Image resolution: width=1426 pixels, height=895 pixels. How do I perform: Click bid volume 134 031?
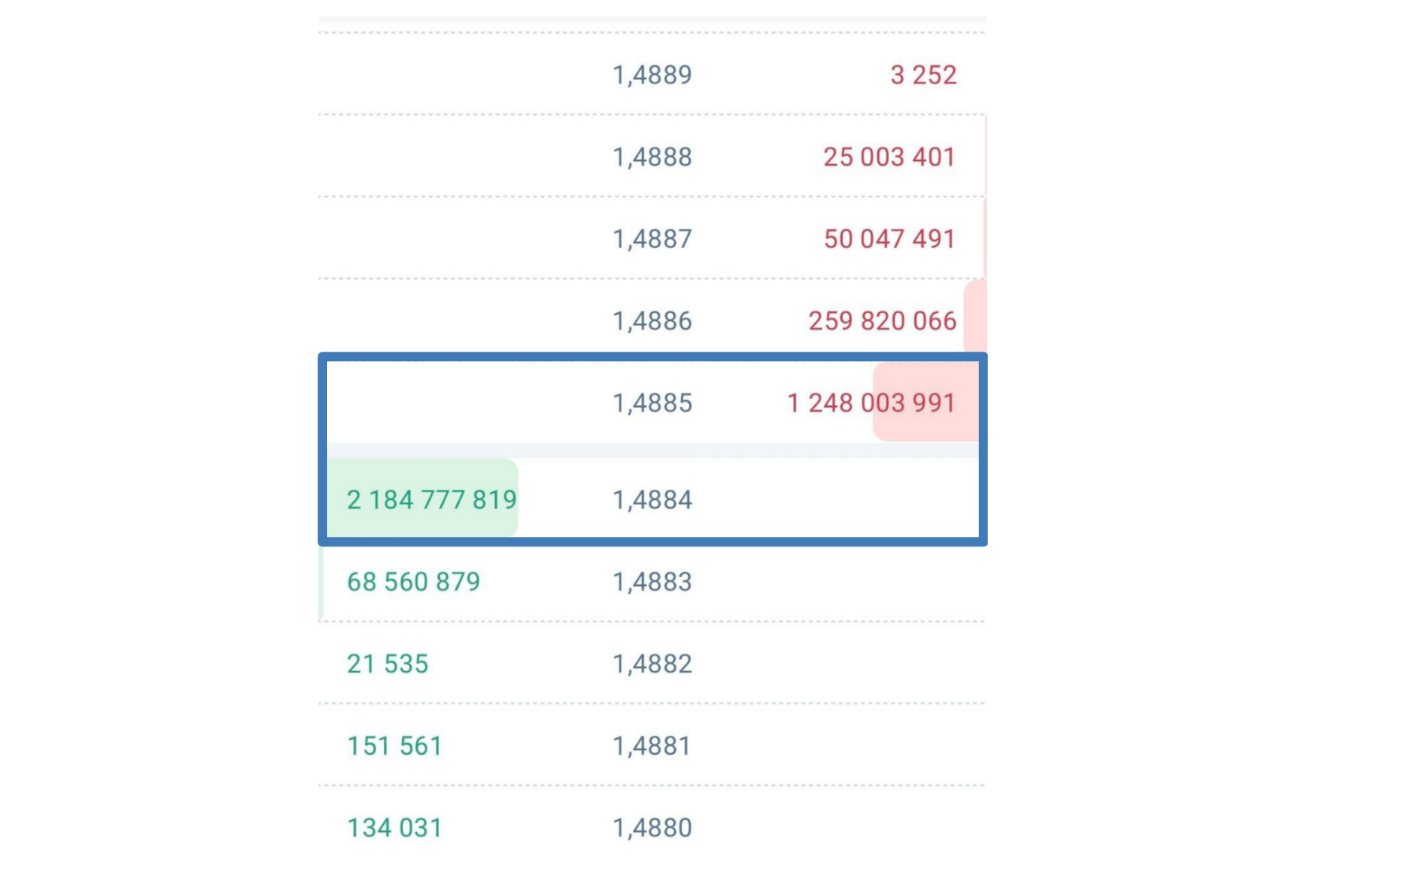[x=394, y=828]
